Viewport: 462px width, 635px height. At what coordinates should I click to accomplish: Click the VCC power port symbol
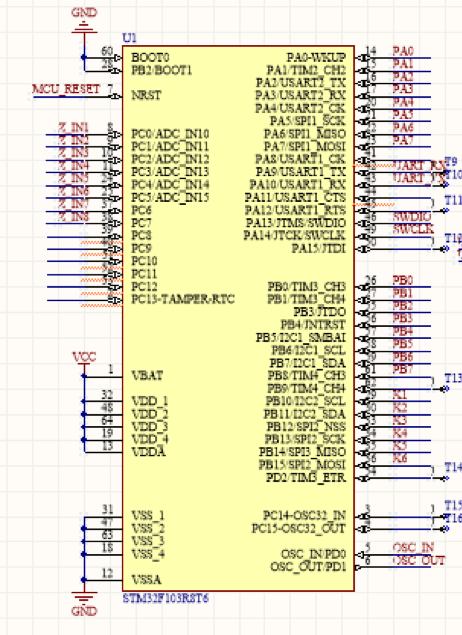(84, 357)
